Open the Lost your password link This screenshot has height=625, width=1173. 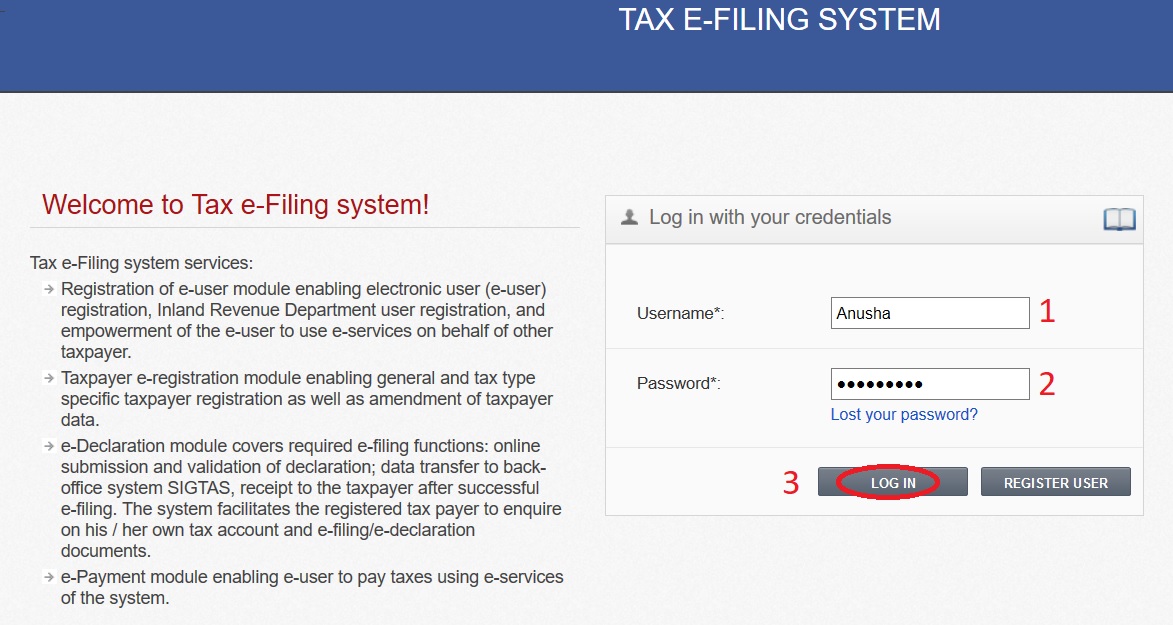(x=904, y=414)
